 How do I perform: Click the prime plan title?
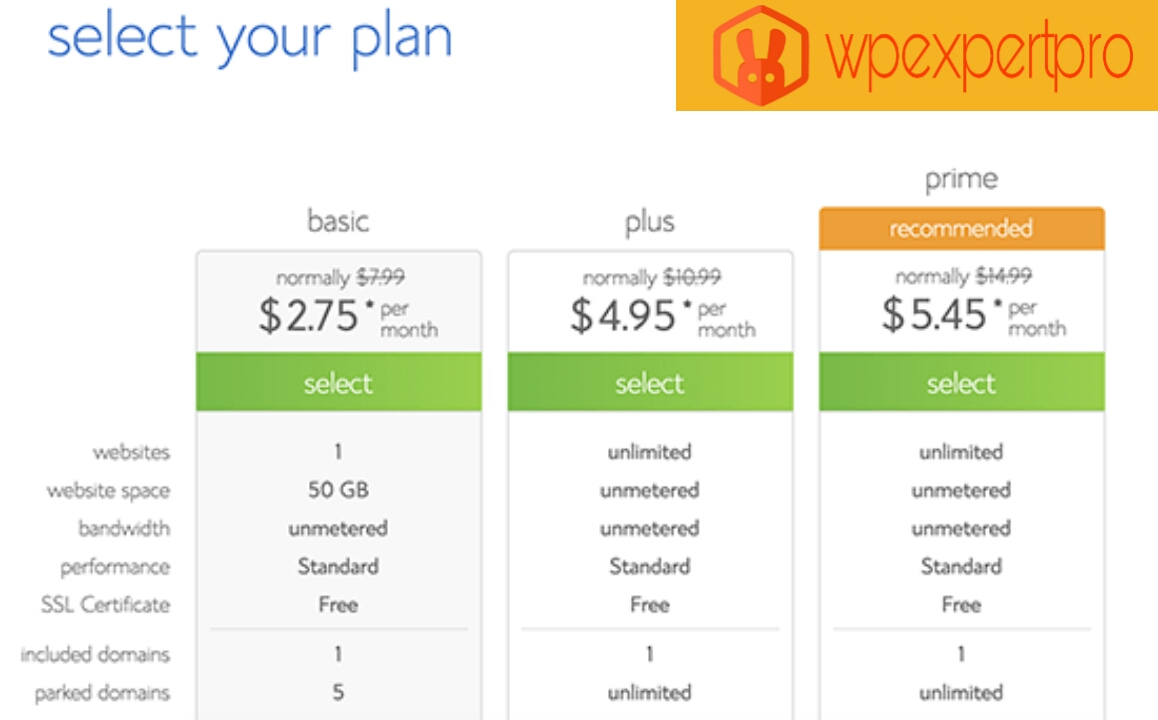coord(961,179)
